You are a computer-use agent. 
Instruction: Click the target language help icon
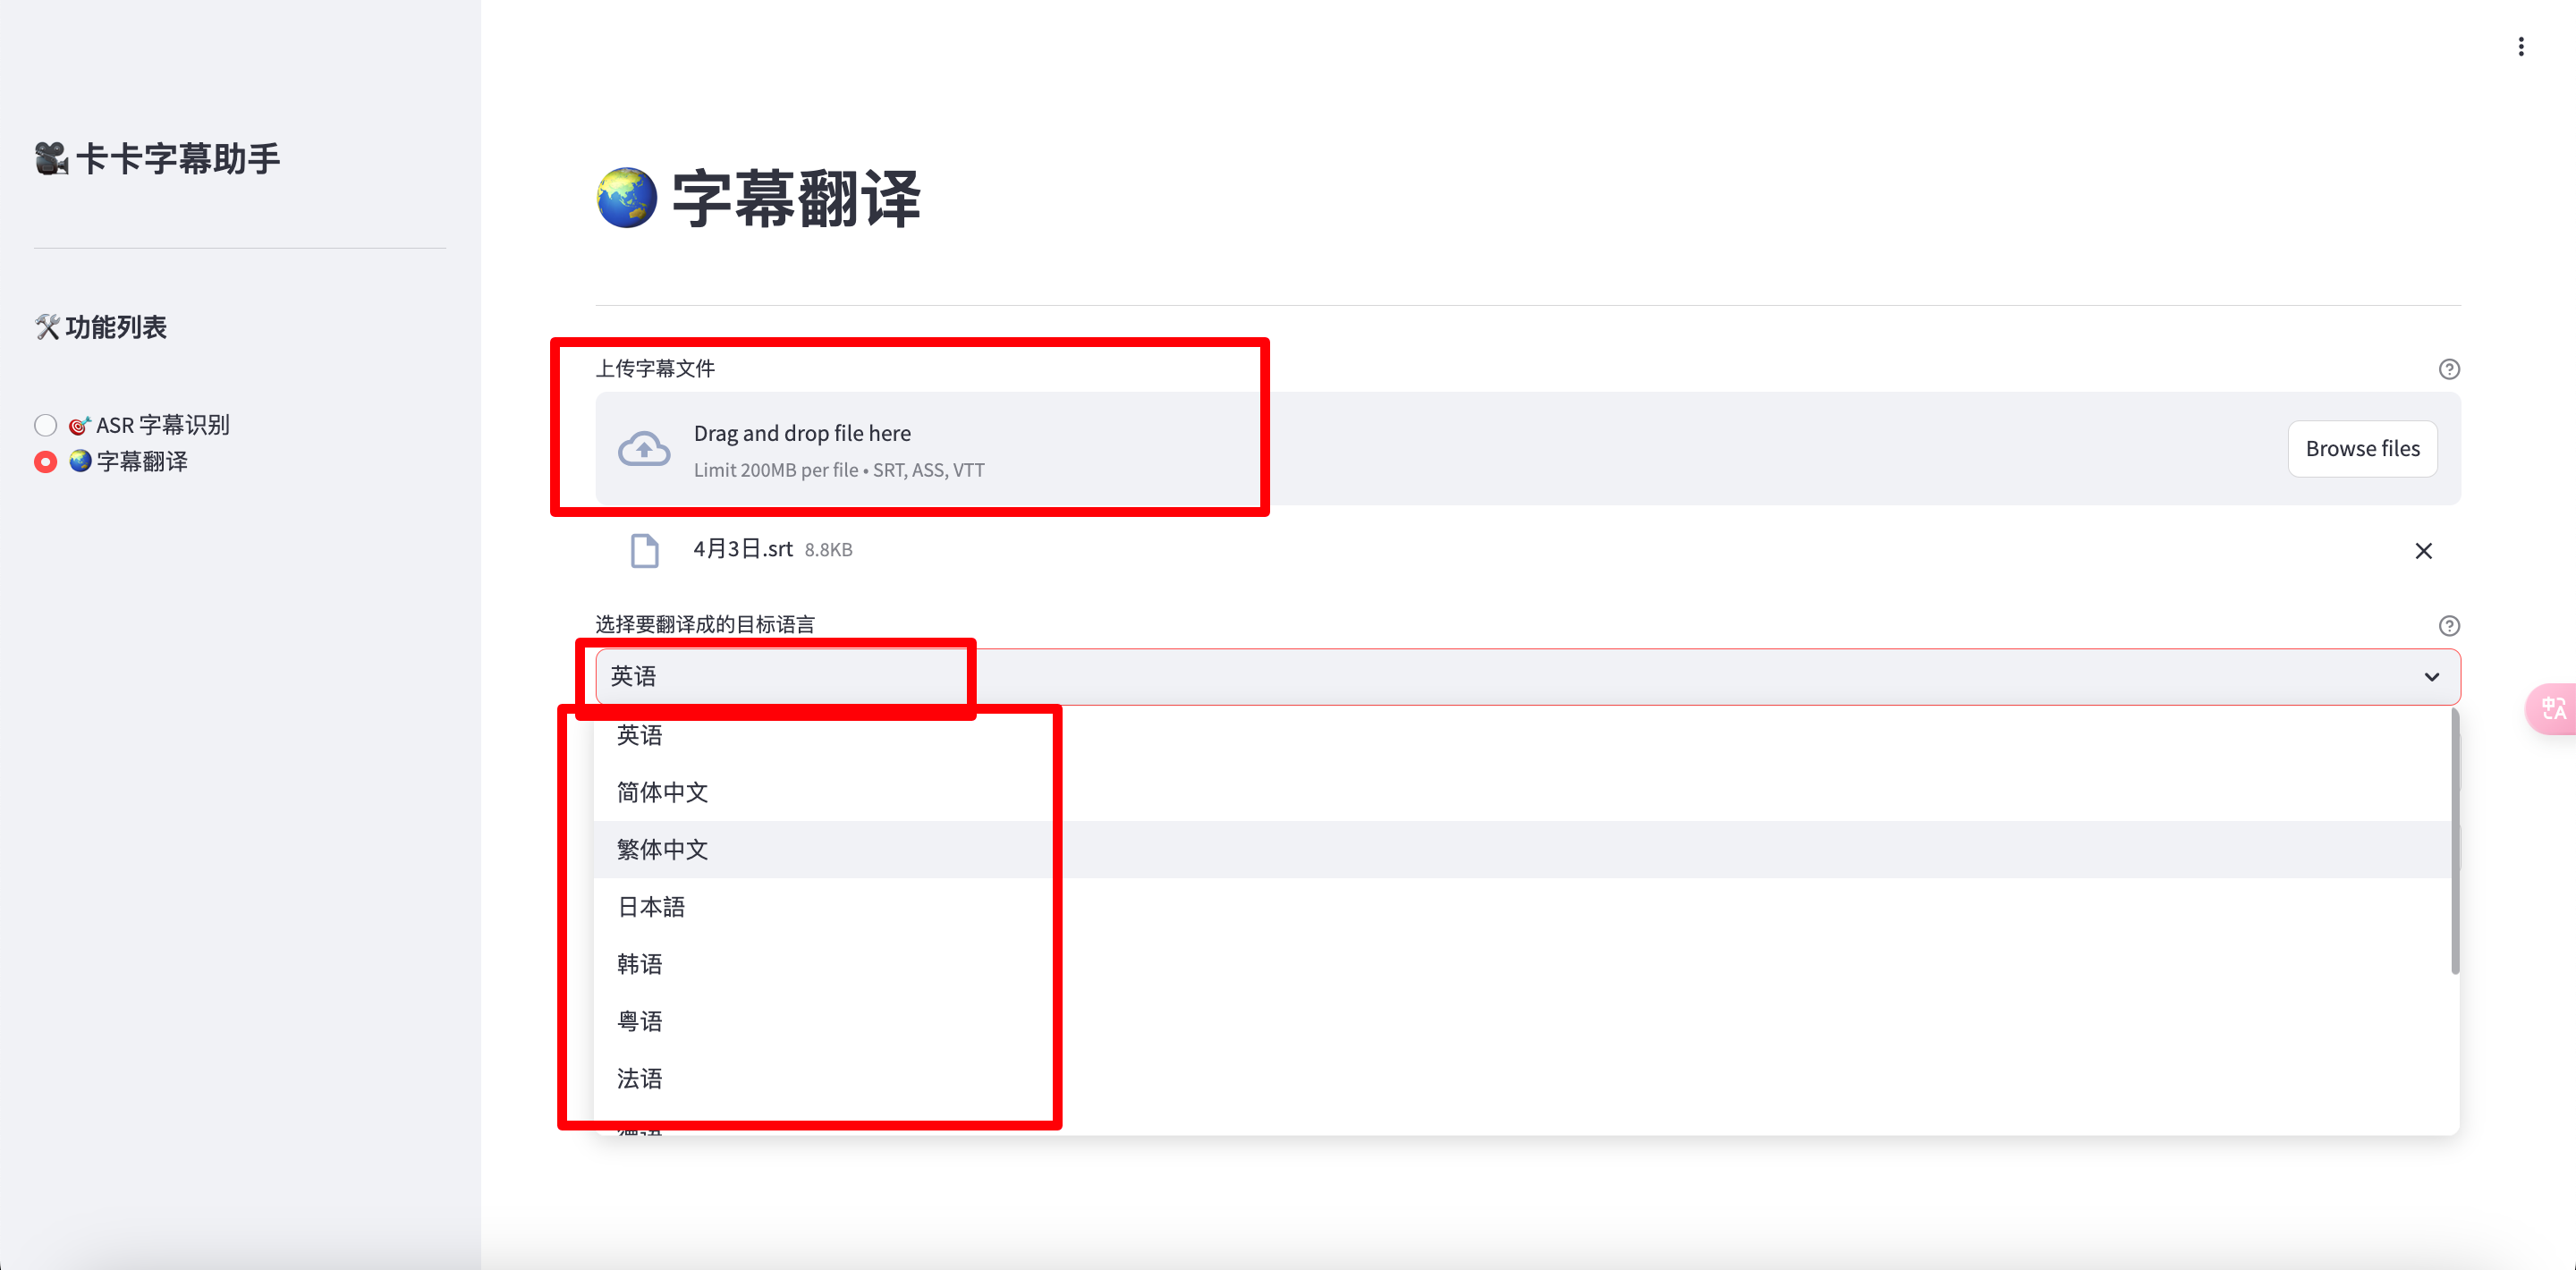(x=2448, y=626)
